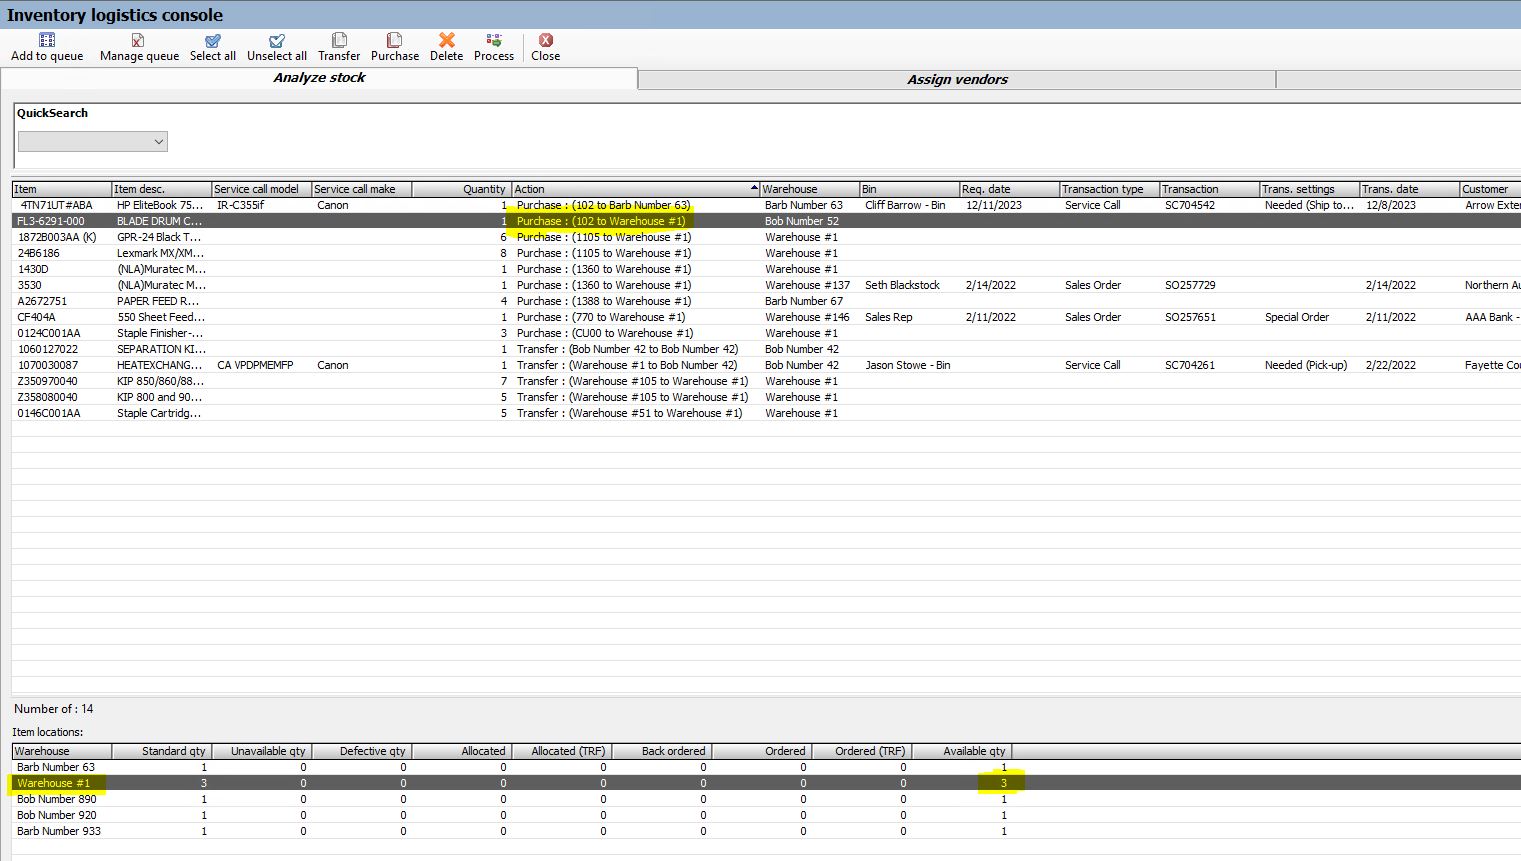The width and height of the screenshot is (1521, 861).
Task: Click the Unselect all toolbar icon
Action: (277, 40)
